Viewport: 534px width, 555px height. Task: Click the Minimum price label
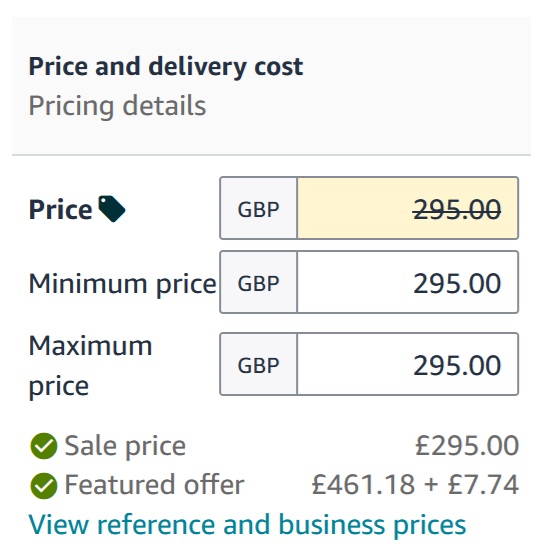[x=122, y=284]
